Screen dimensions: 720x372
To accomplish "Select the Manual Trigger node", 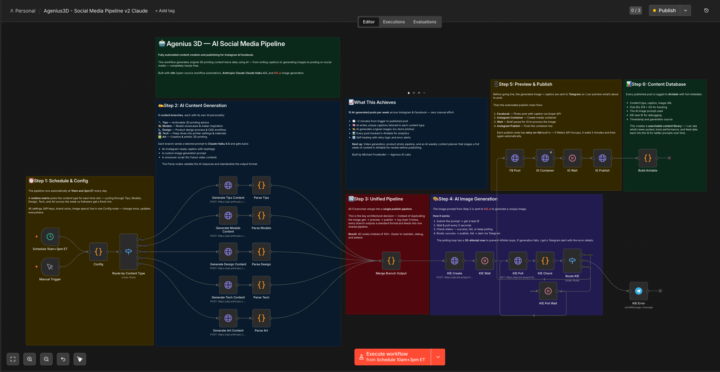I will point(50,266).
